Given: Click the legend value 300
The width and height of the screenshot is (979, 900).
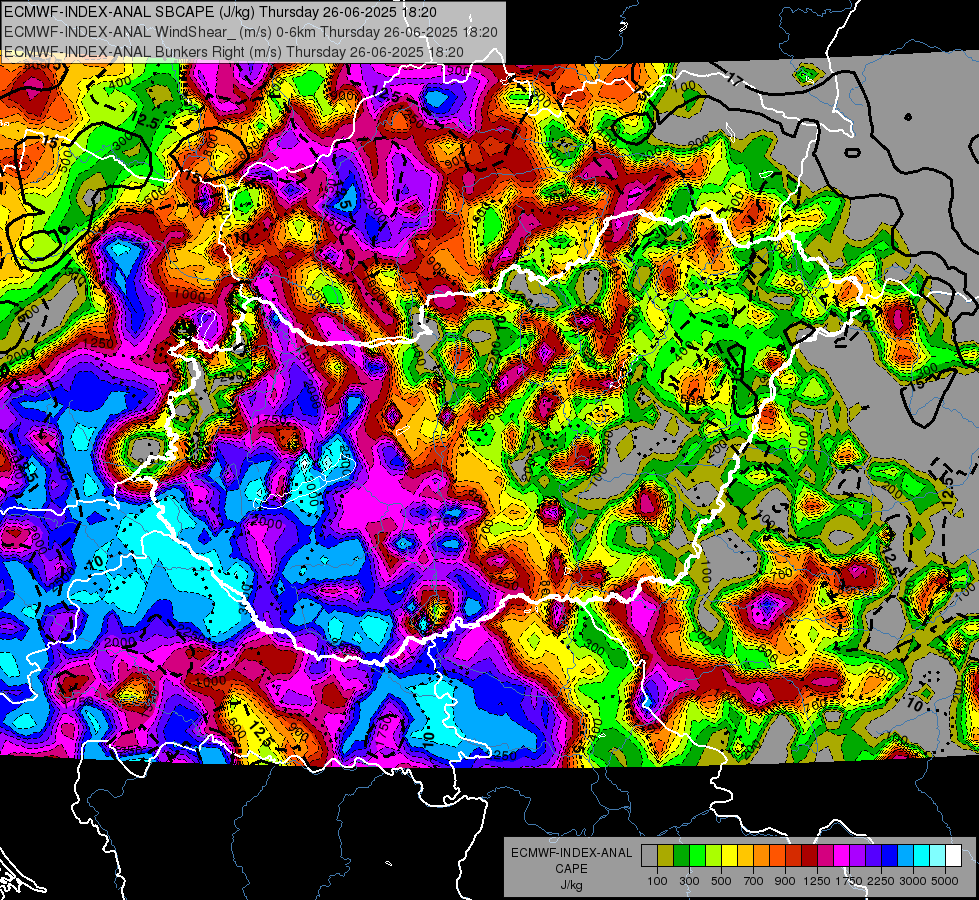Looking at the screenshot, I should [x=689, y=881].
